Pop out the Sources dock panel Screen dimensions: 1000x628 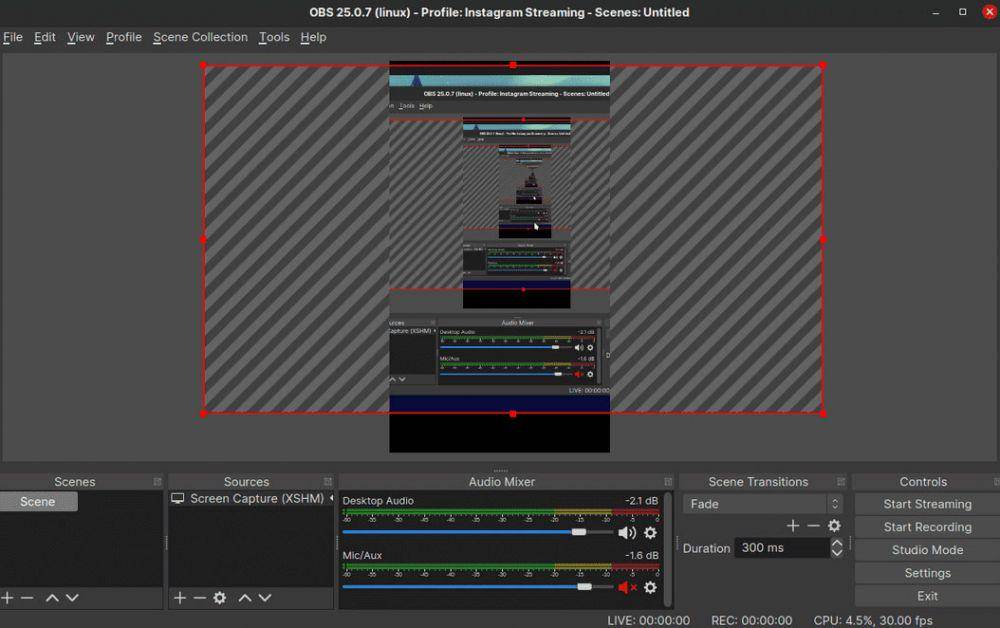coord(328,481)
